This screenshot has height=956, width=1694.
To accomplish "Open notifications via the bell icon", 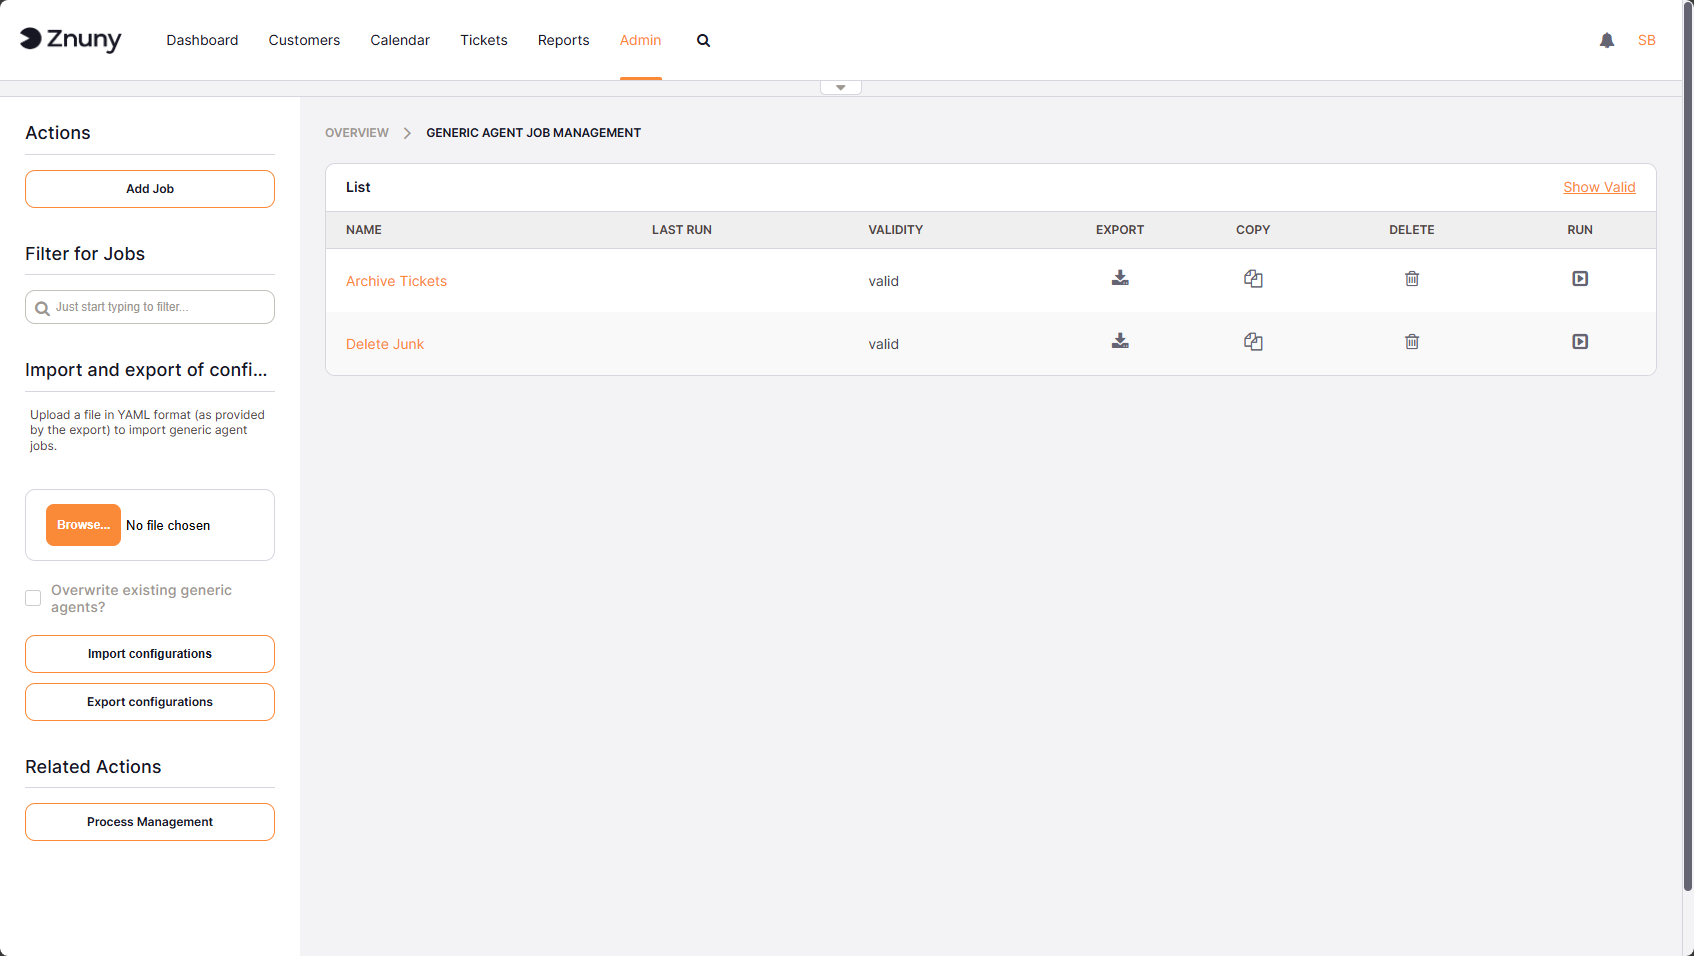I will click(1606, 40).
